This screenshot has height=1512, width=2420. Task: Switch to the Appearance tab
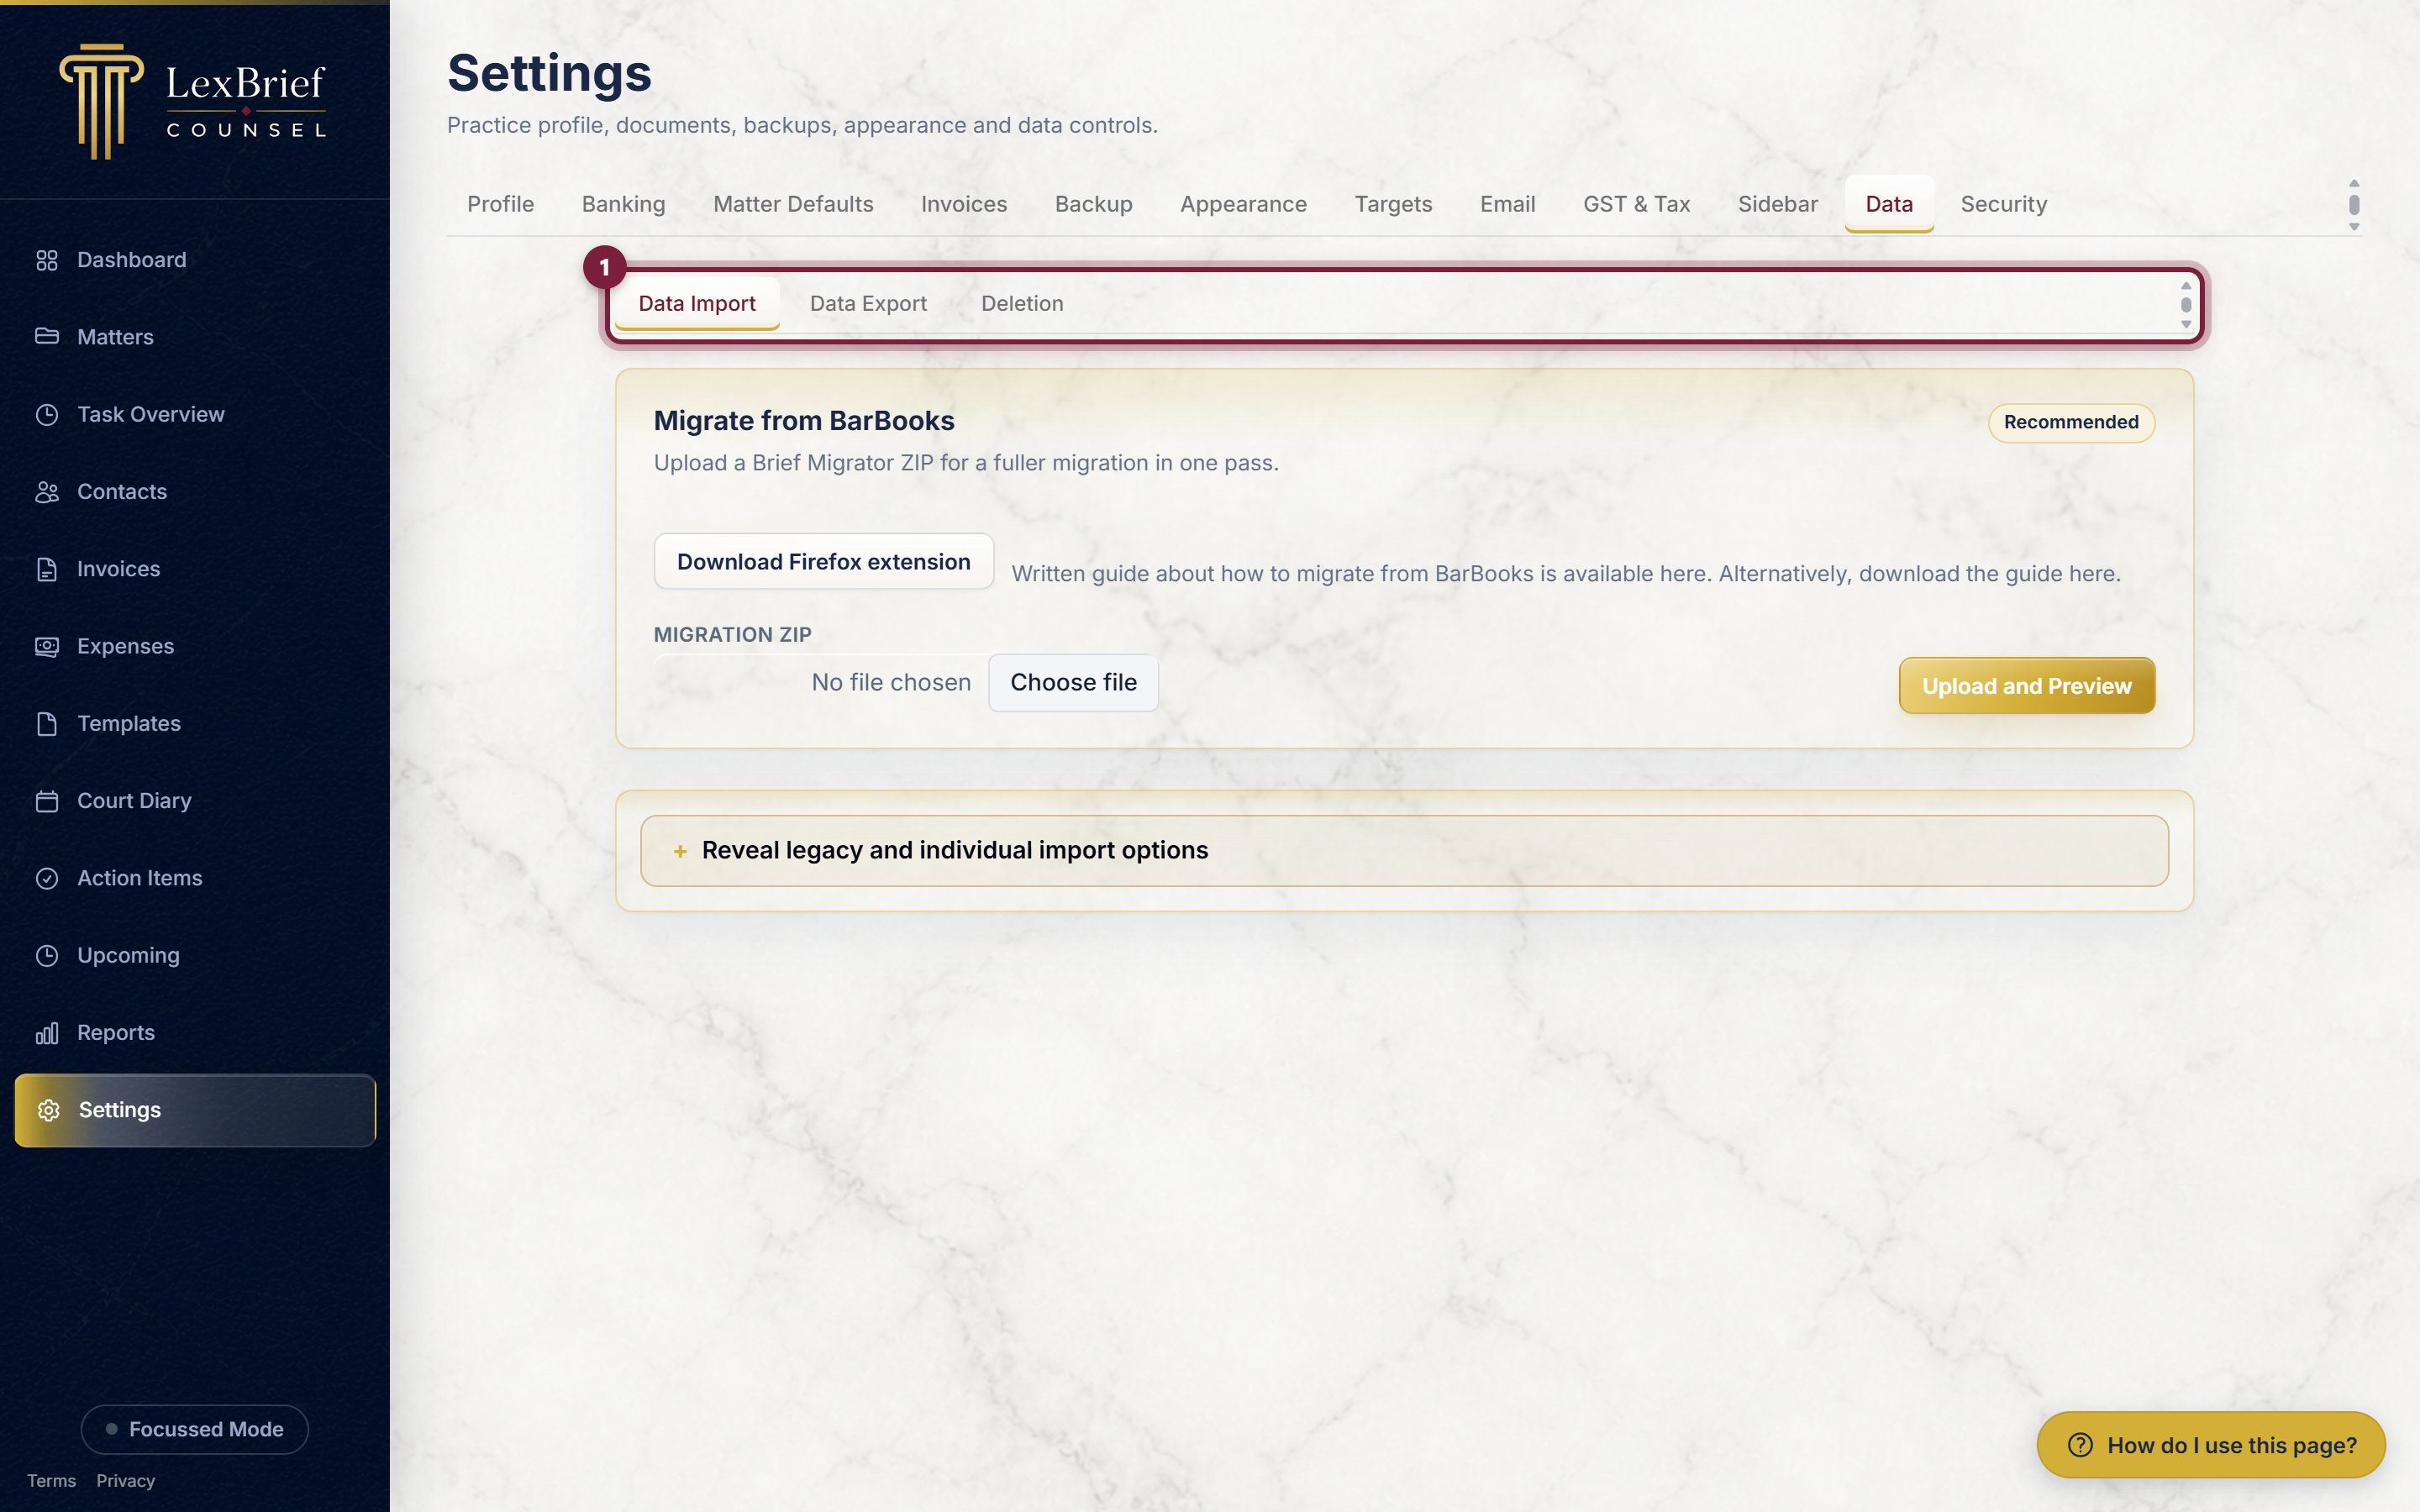point(1243,204)
